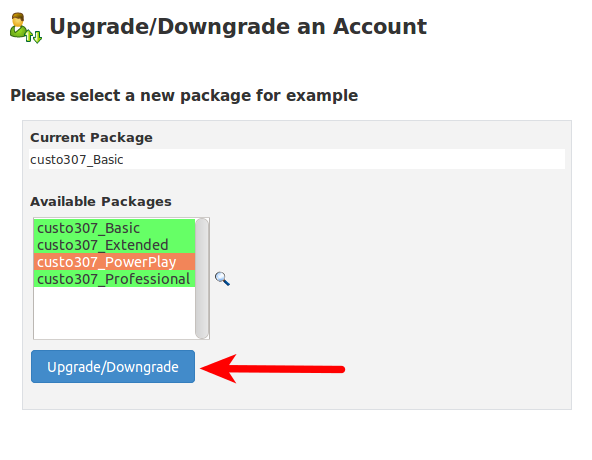Click the Current Package field showing custo307_Basic
Image resolution: width=592 pixels, height=460 pixels.
(x=297, y=159)
